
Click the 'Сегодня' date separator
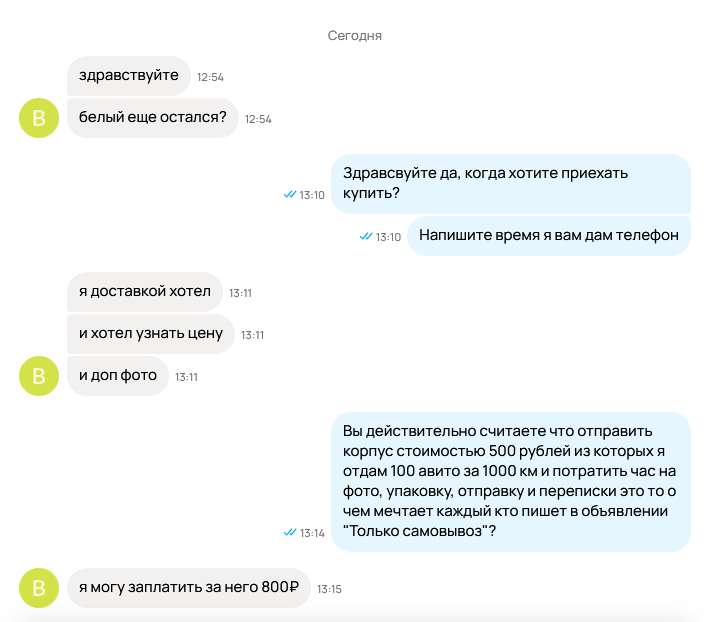(355, 35)
